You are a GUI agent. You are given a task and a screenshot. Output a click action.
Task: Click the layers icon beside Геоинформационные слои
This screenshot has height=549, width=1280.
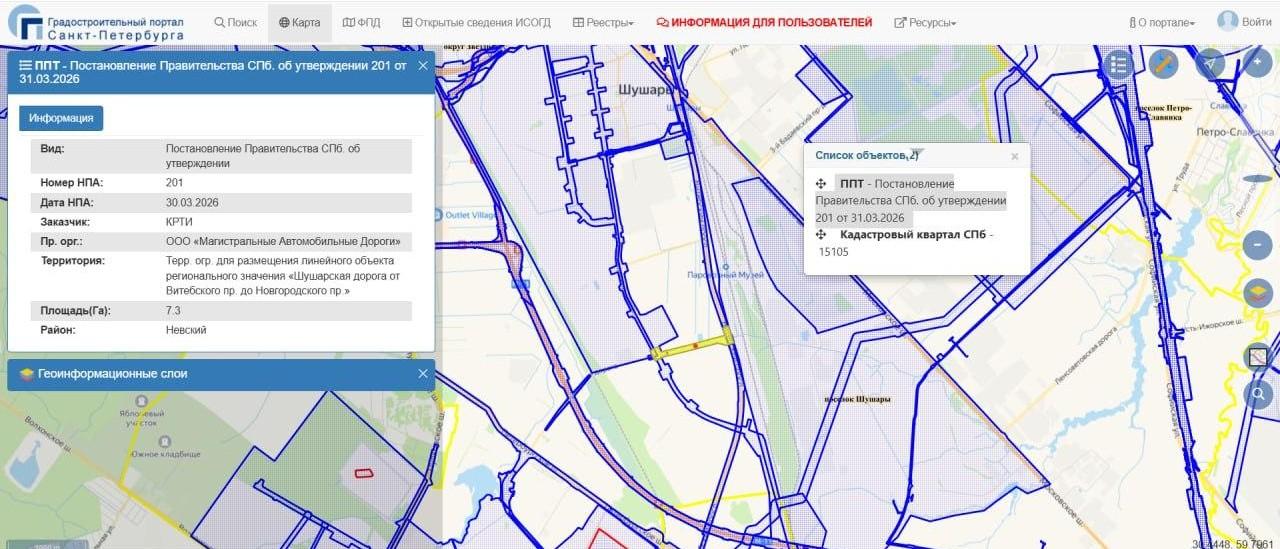click(x=26, y=374)
